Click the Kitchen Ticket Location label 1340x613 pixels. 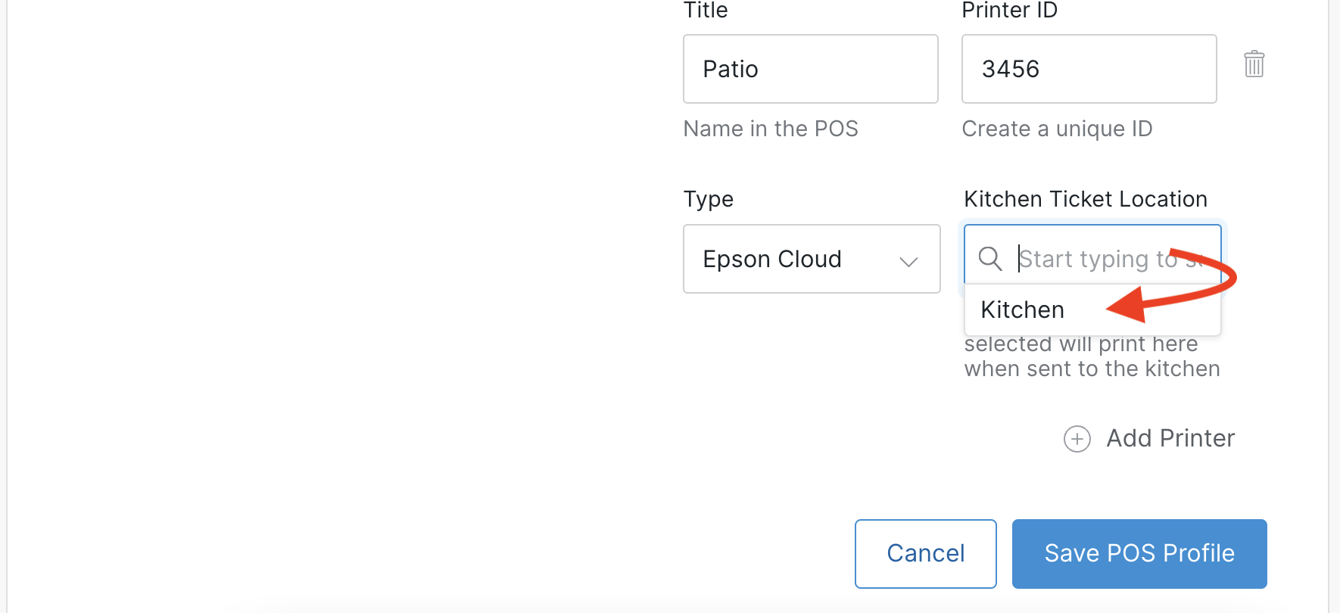[1085, 199]
